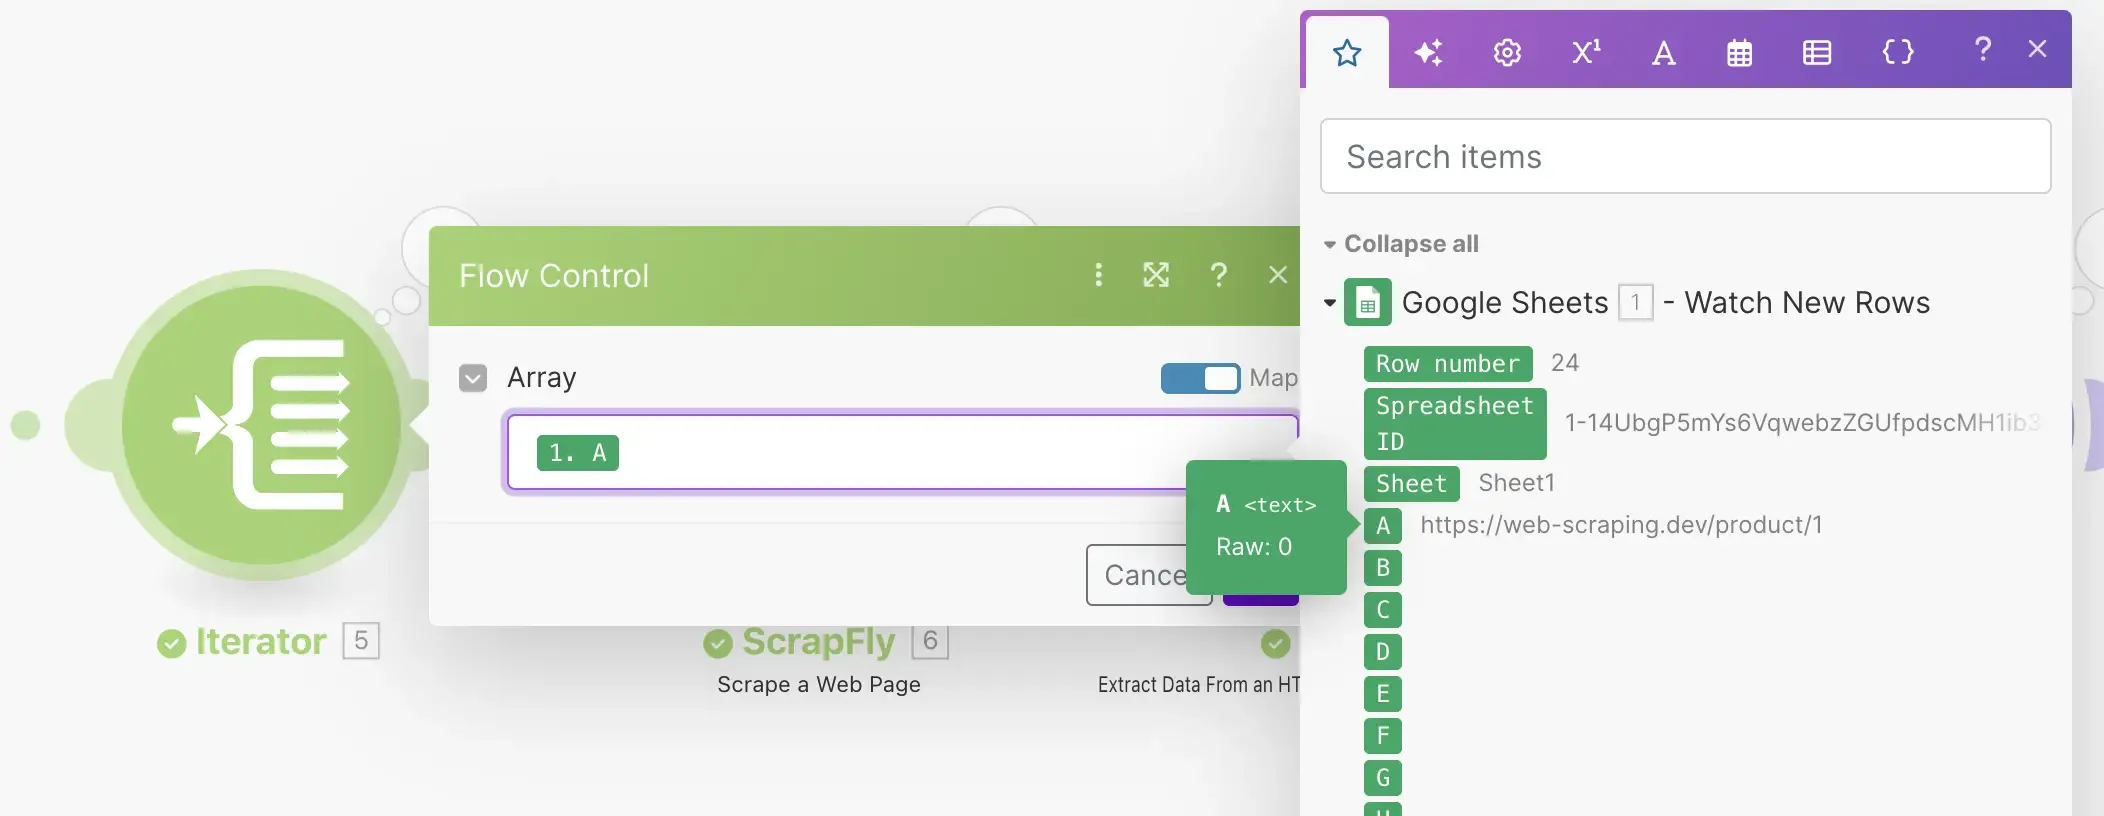The height and width of the screenshot is (816, 2104).
Task: Switch to the General functions gear tab
Action: click(x=1507, y=52)
